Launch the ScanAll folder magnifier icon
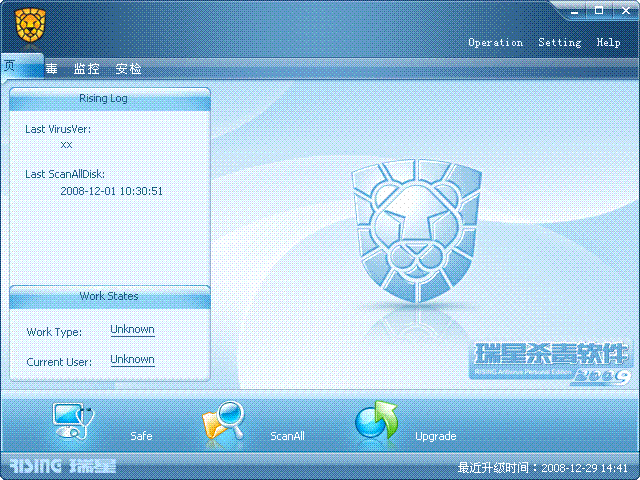 coord(223,421)
